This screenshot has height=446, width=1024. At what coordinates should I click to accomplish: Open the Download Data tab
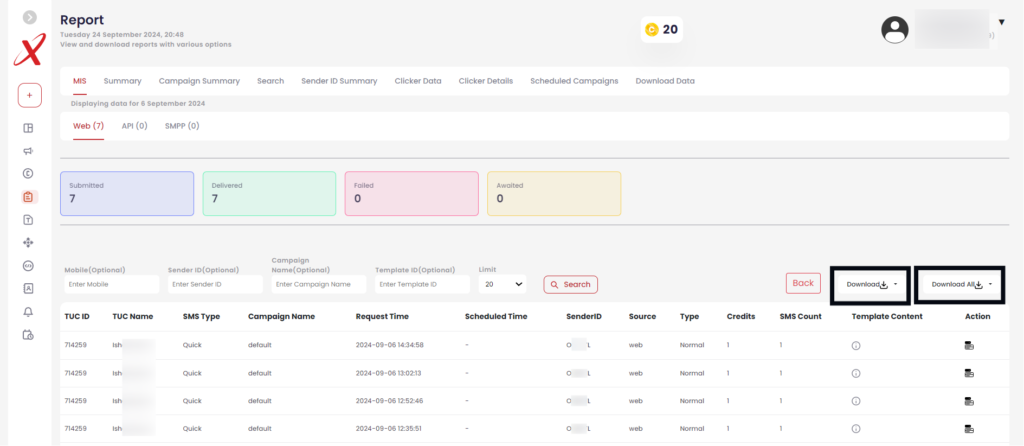[665, 81]
